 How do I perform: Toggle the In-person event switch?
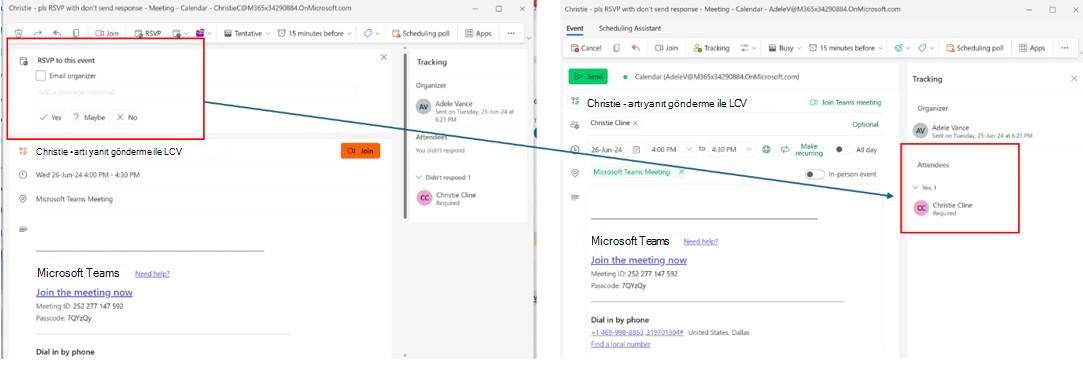tap(815, 174)
